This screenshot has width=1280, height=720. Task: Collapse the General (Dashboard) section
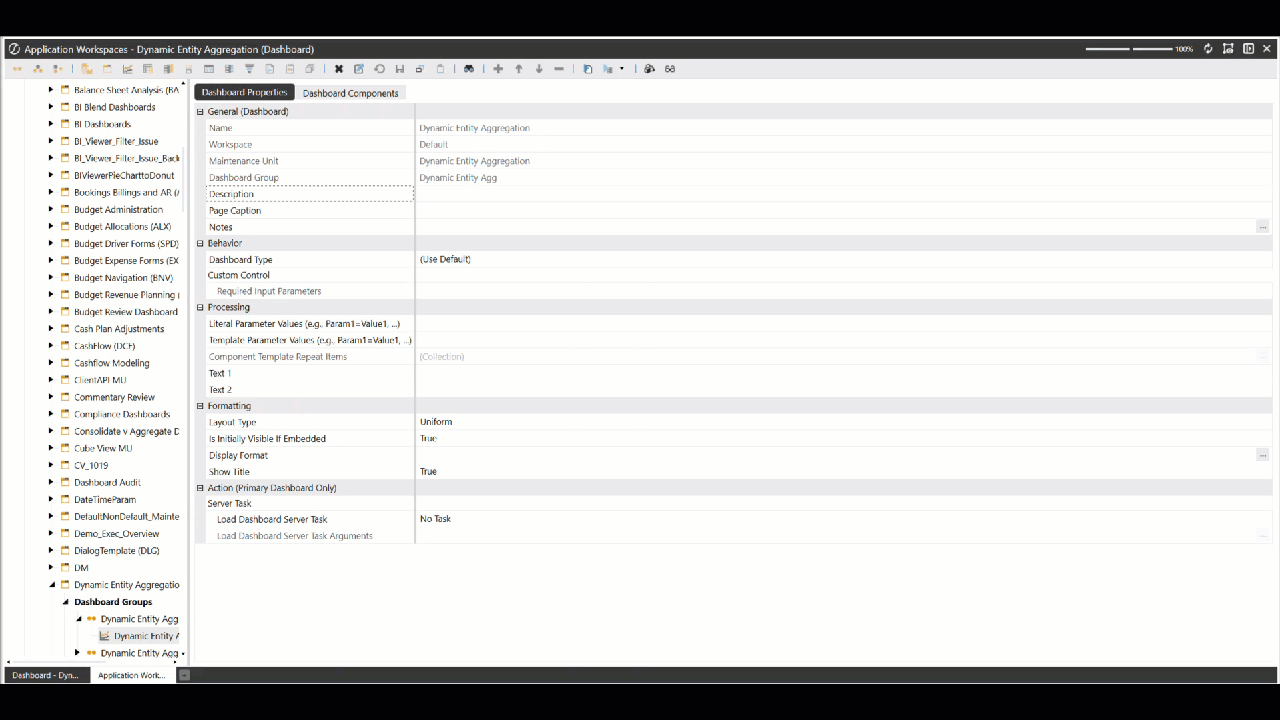(200, 112)
